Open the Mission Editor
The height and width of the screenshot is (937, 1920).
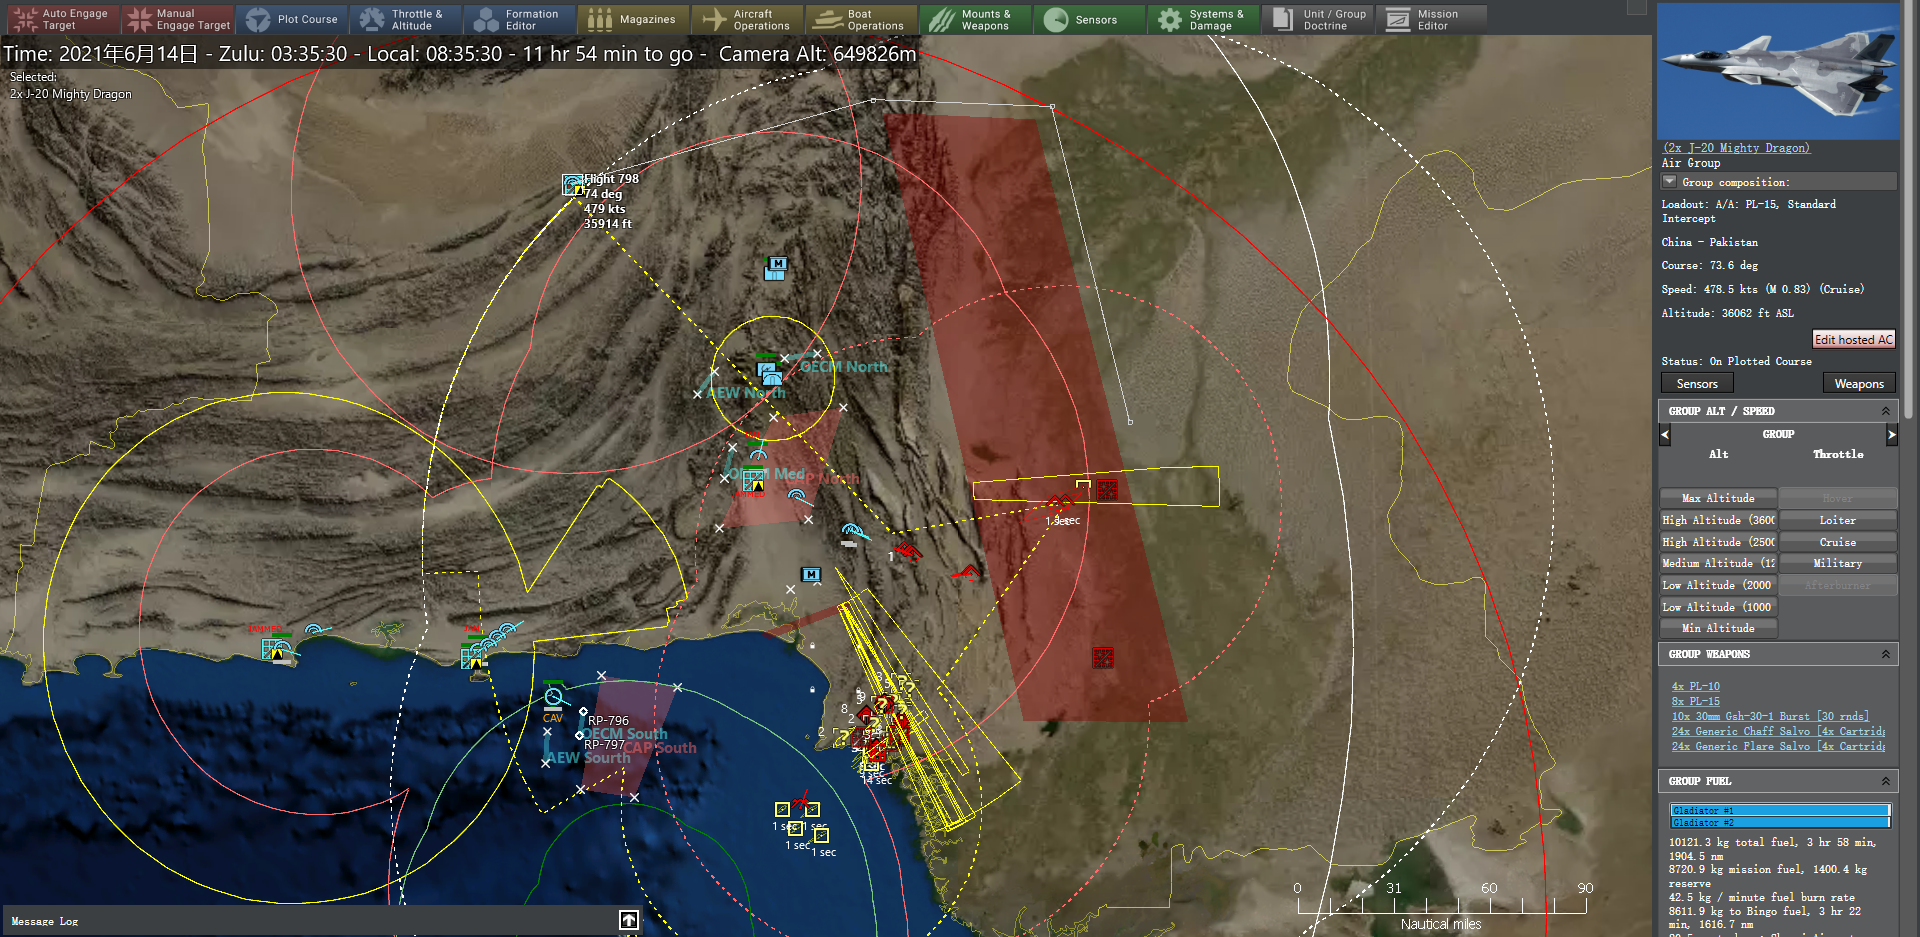[x=1432, y=19]
